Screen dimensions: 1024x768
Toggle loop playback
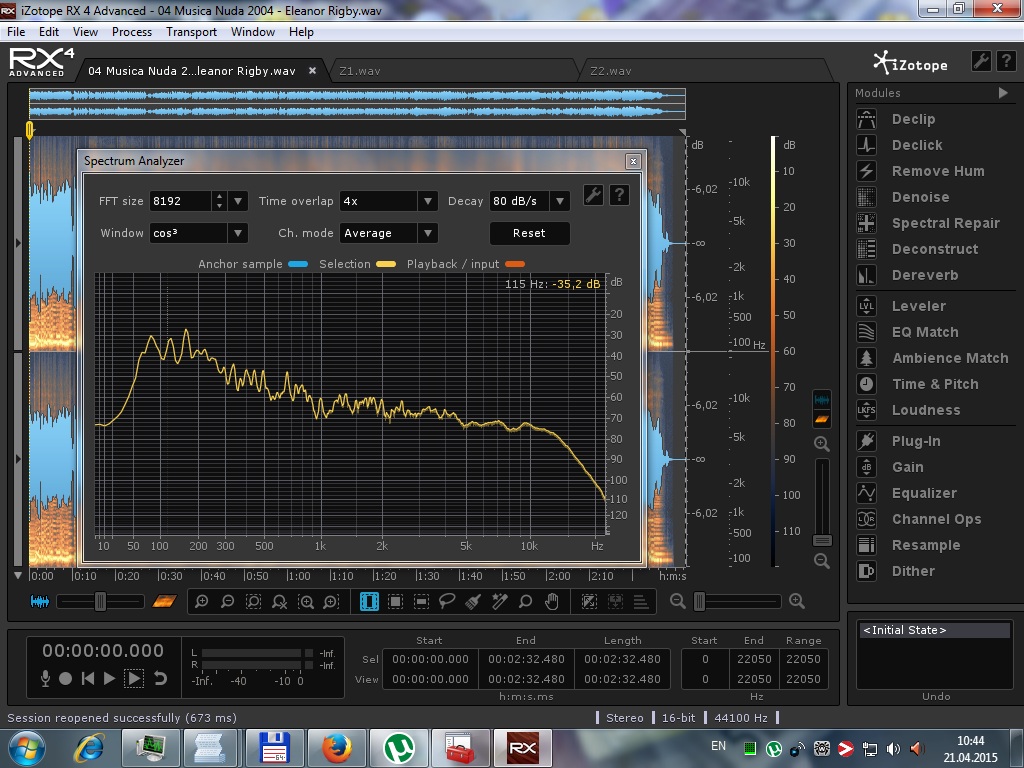160,679
